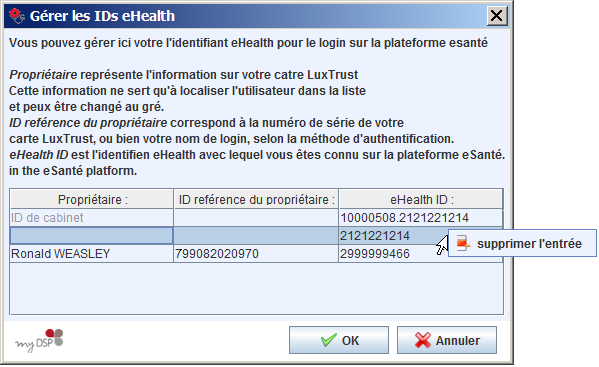Select the ID de cabinet cell
The width and height of the screenshot is (599, 367).
tap(92, 218)
